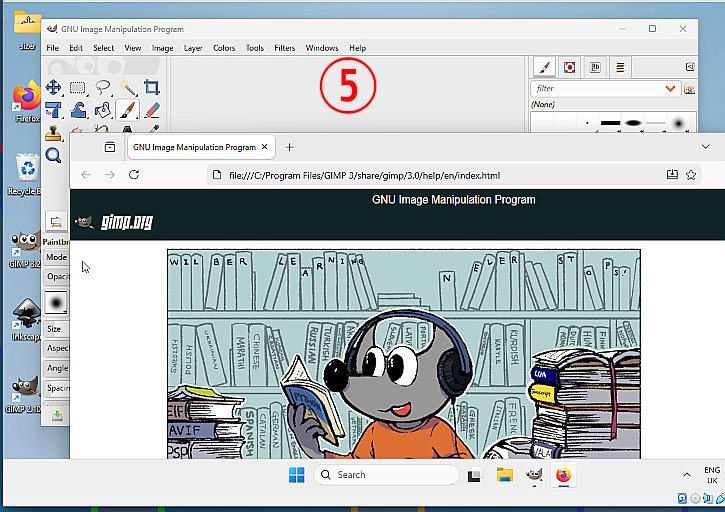Select the Rectangle Select tool
The image size is (725, 512).
click(x=78, y=87)
